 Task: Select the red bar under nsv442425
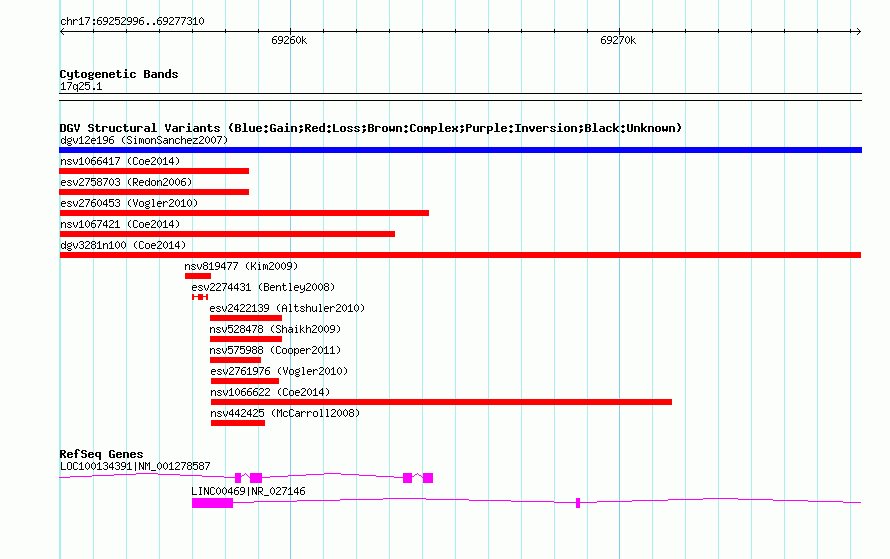(238, 423)
